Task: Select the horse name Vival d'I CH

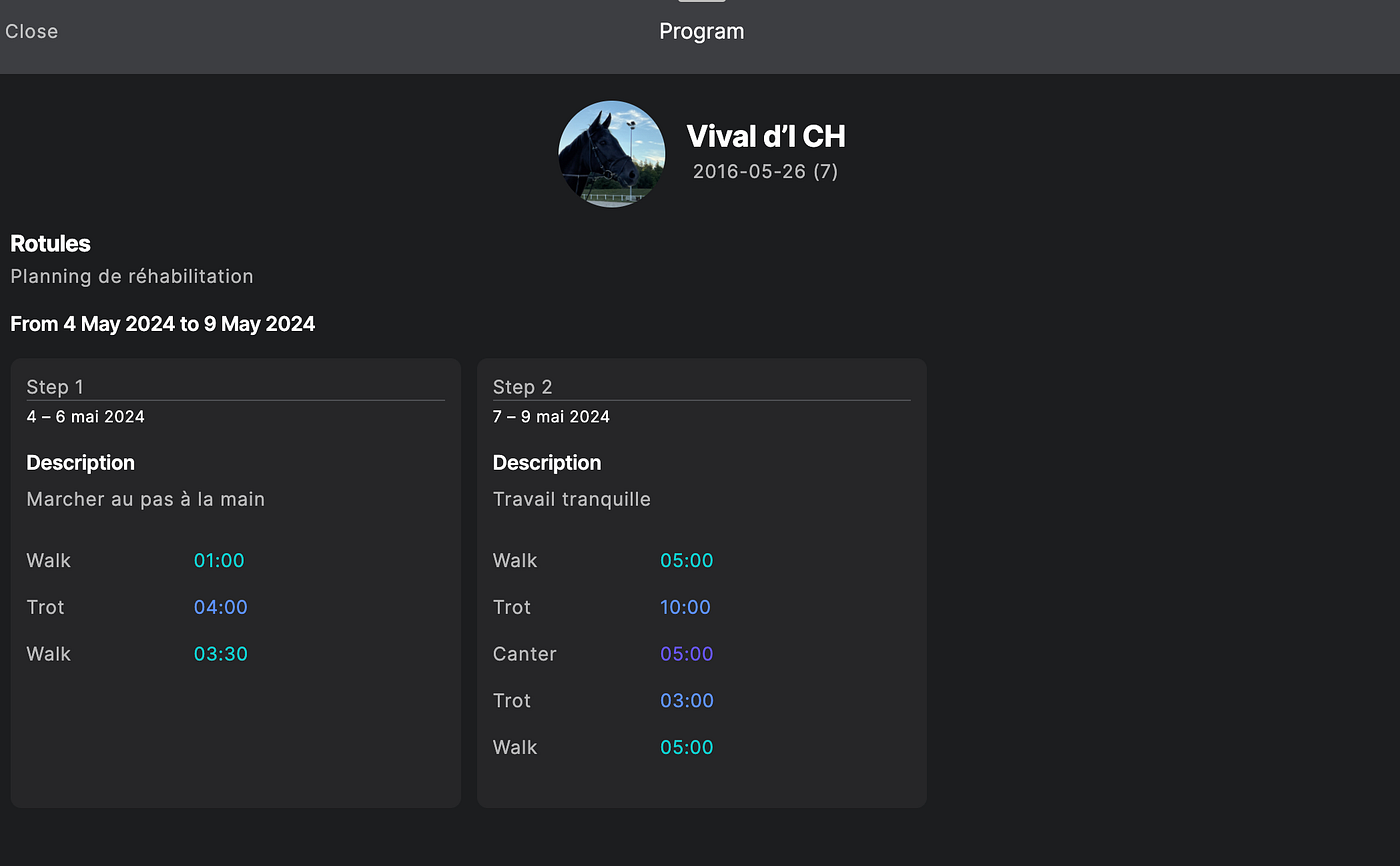Action: click(x=766, y=136)
